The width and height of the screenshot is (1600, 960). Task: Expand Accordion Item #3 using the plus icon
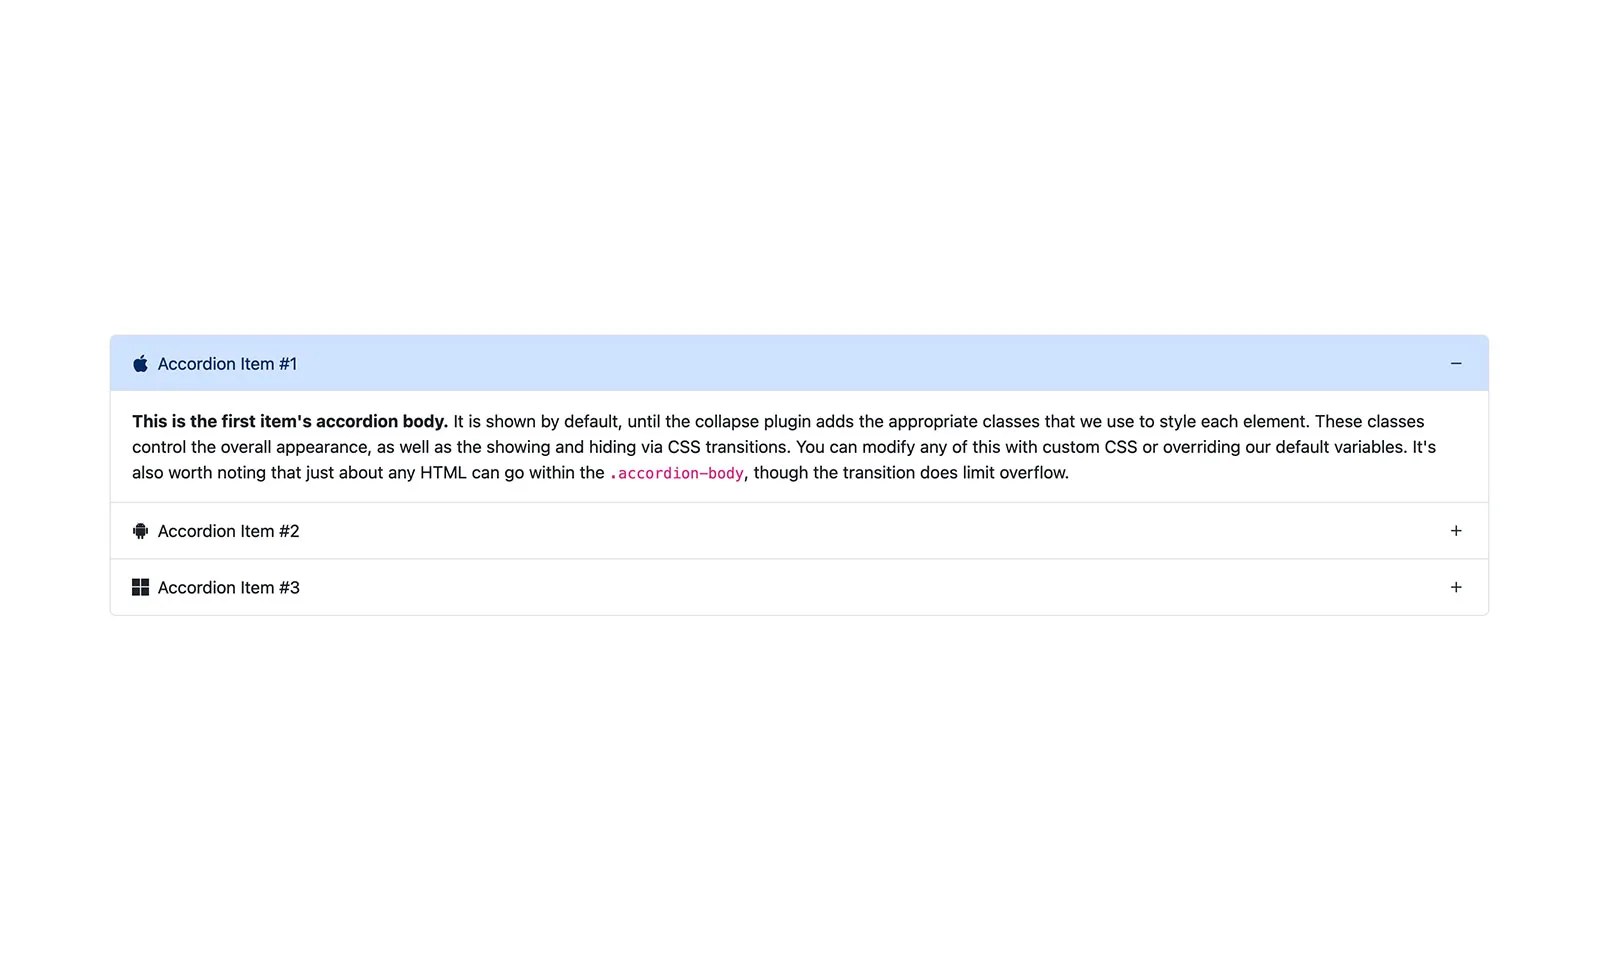(x=1456, y=587)
